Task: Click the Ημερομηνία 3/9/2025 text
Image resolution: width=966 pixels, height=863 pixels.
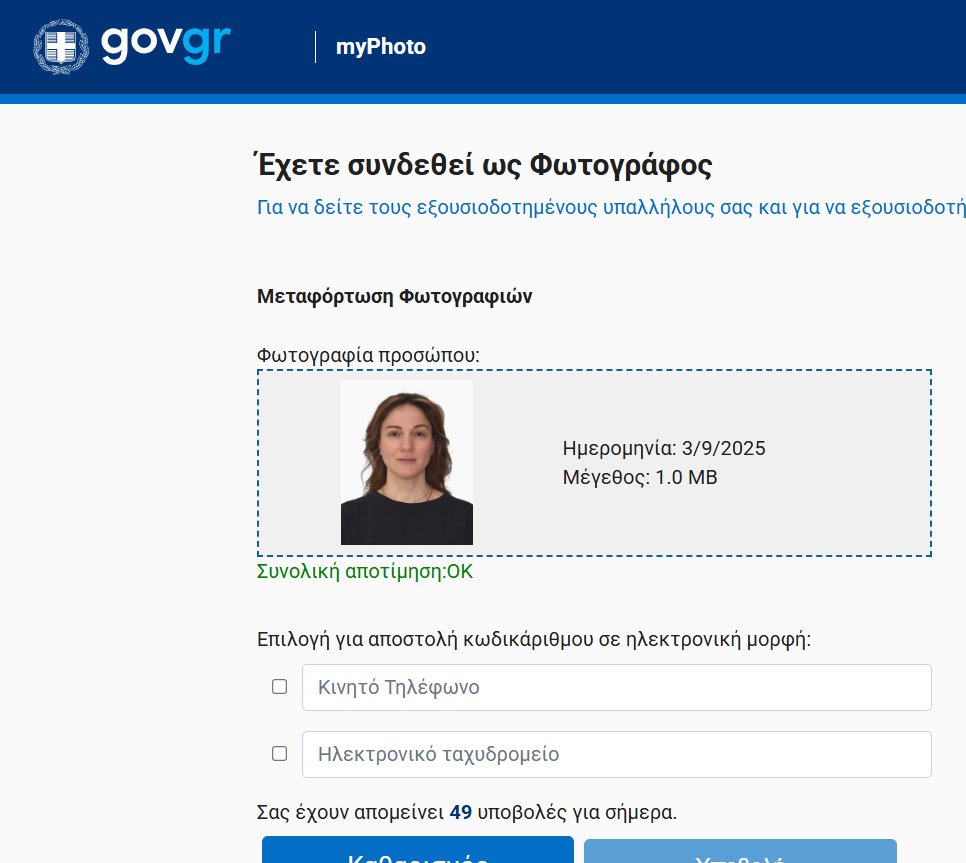Action: point(664,448)
